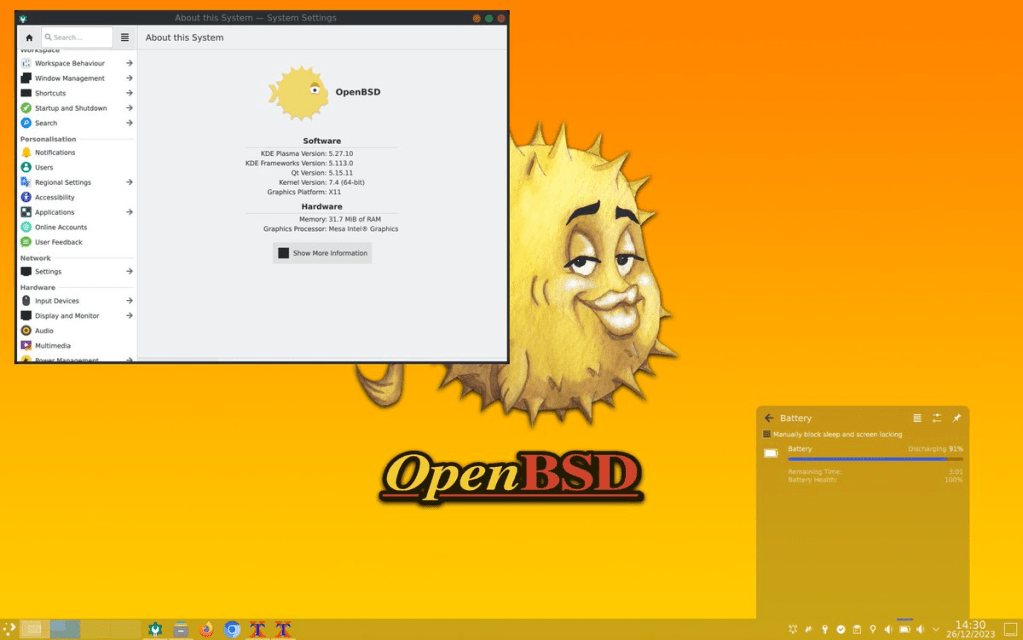Click the Show More Information button
Screen dimensions: 1023x640
click(322, 253)
